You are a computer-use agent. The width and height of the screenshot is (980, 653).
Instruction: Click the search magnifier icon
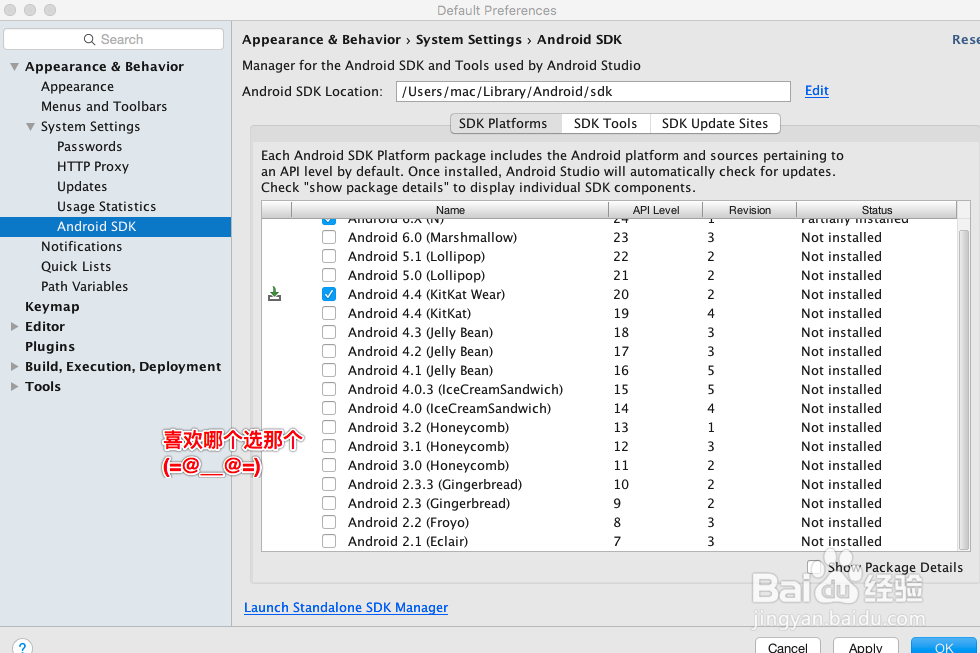pyautogui.click(x=89, y=39)
